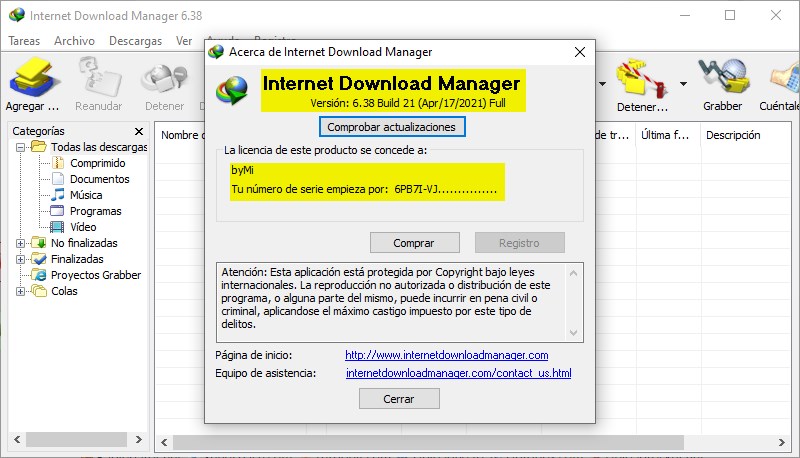Open the toolbar dropdown arrow beside the dialog edge
This screenshot has width=800, height=458.
point(603,84)
